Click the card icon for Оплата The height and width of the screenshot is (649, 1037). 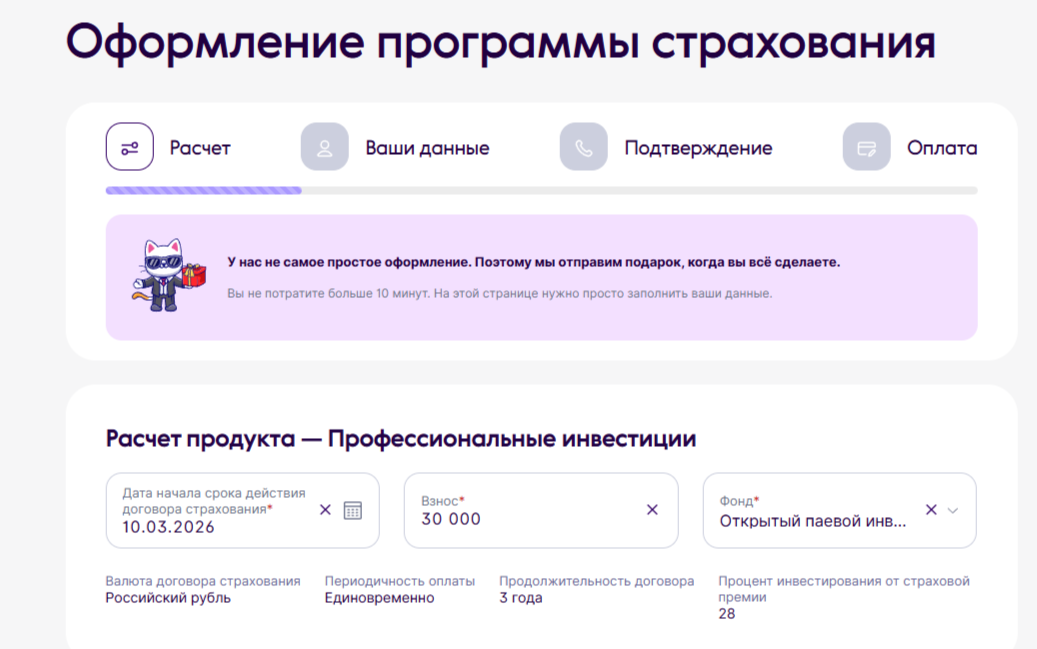(x=866, y=147)
